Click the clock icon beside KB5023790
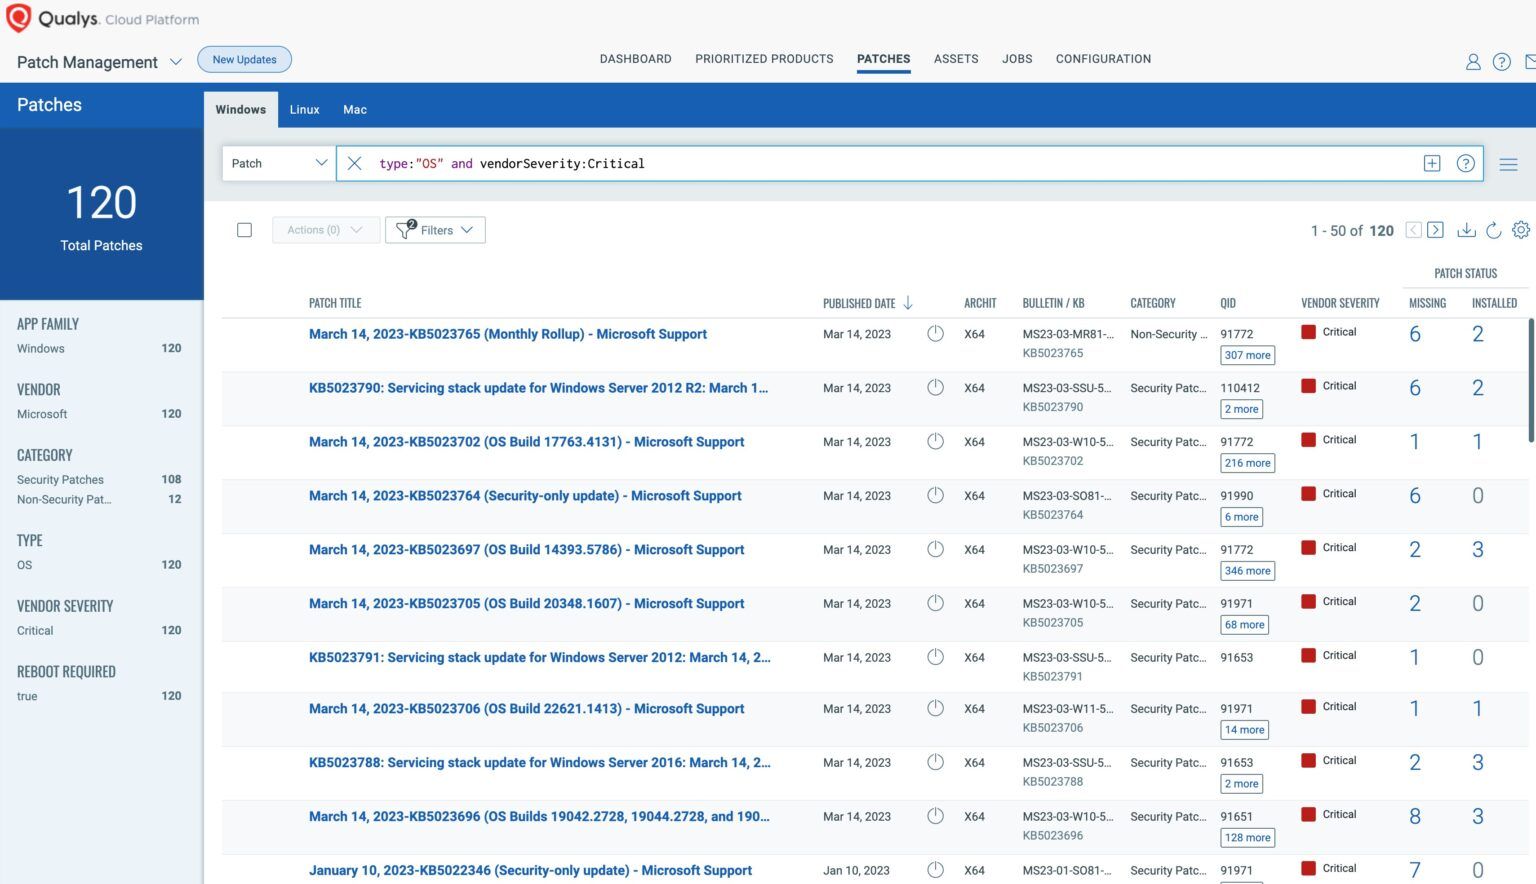This screenshot has width=1536, height=884. (936, 387)
